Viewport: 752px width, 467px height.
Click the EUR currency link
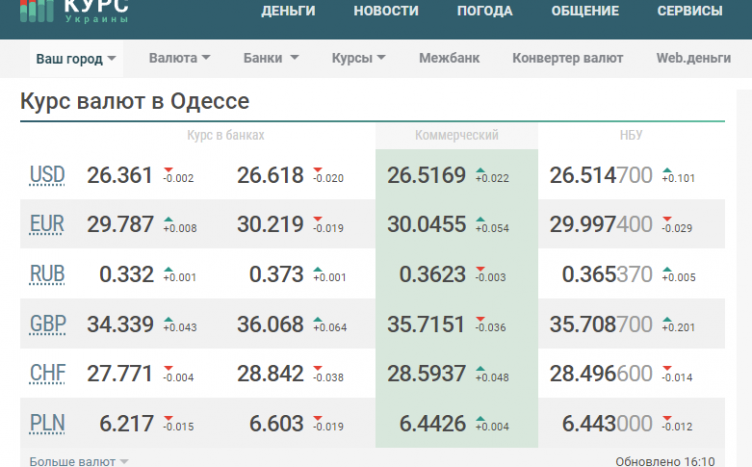47,225
